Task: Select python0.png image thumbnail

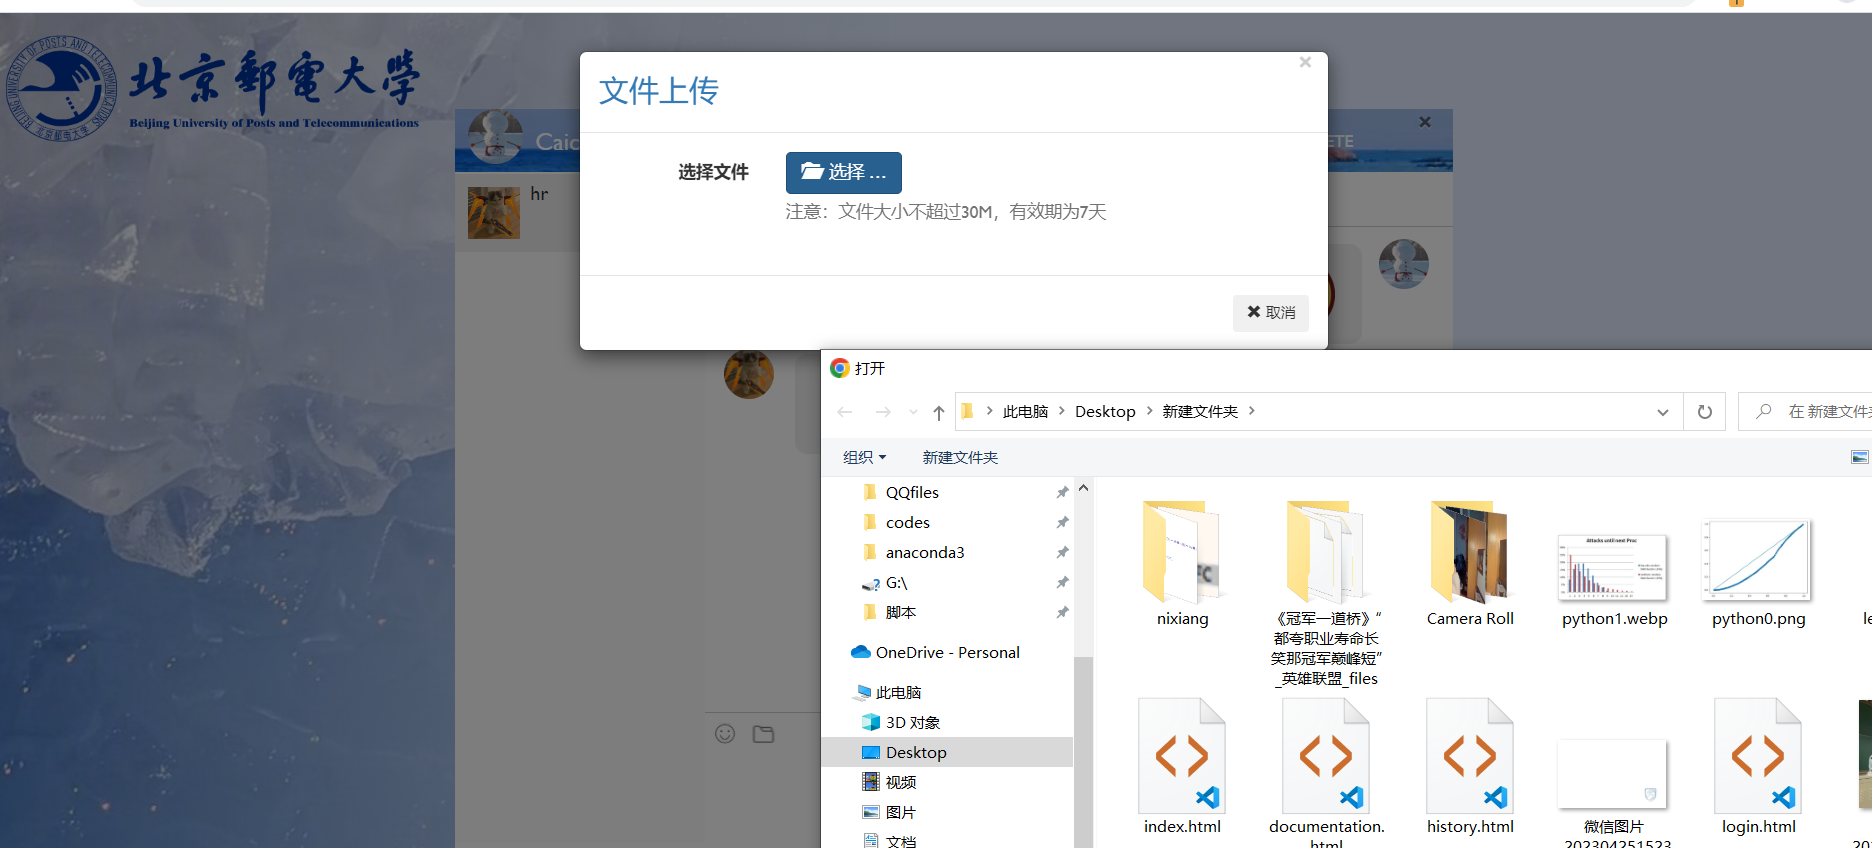Action: (1758, 560)
